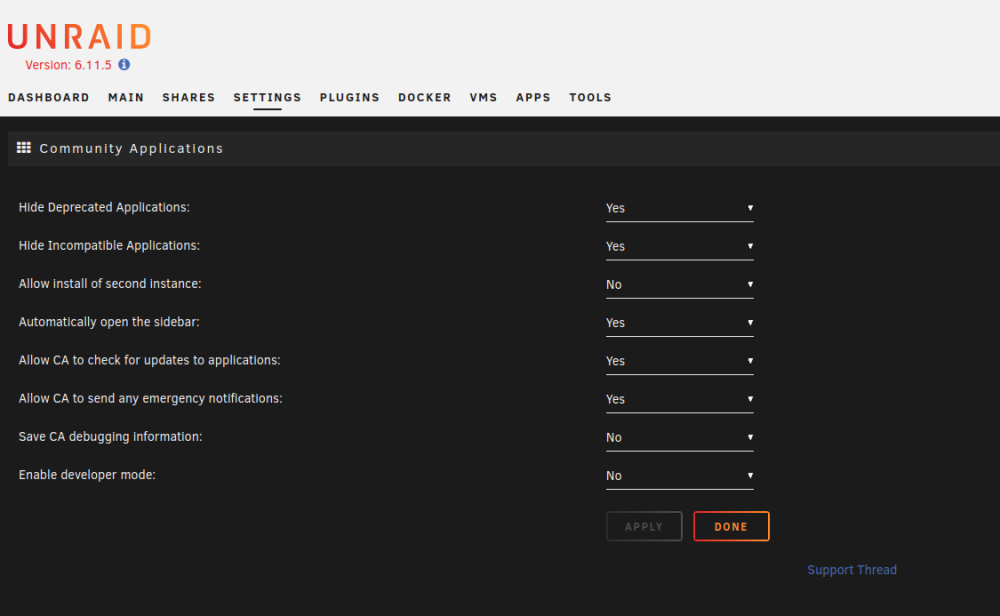Change CA check for updates dropdown

point(679,362)
